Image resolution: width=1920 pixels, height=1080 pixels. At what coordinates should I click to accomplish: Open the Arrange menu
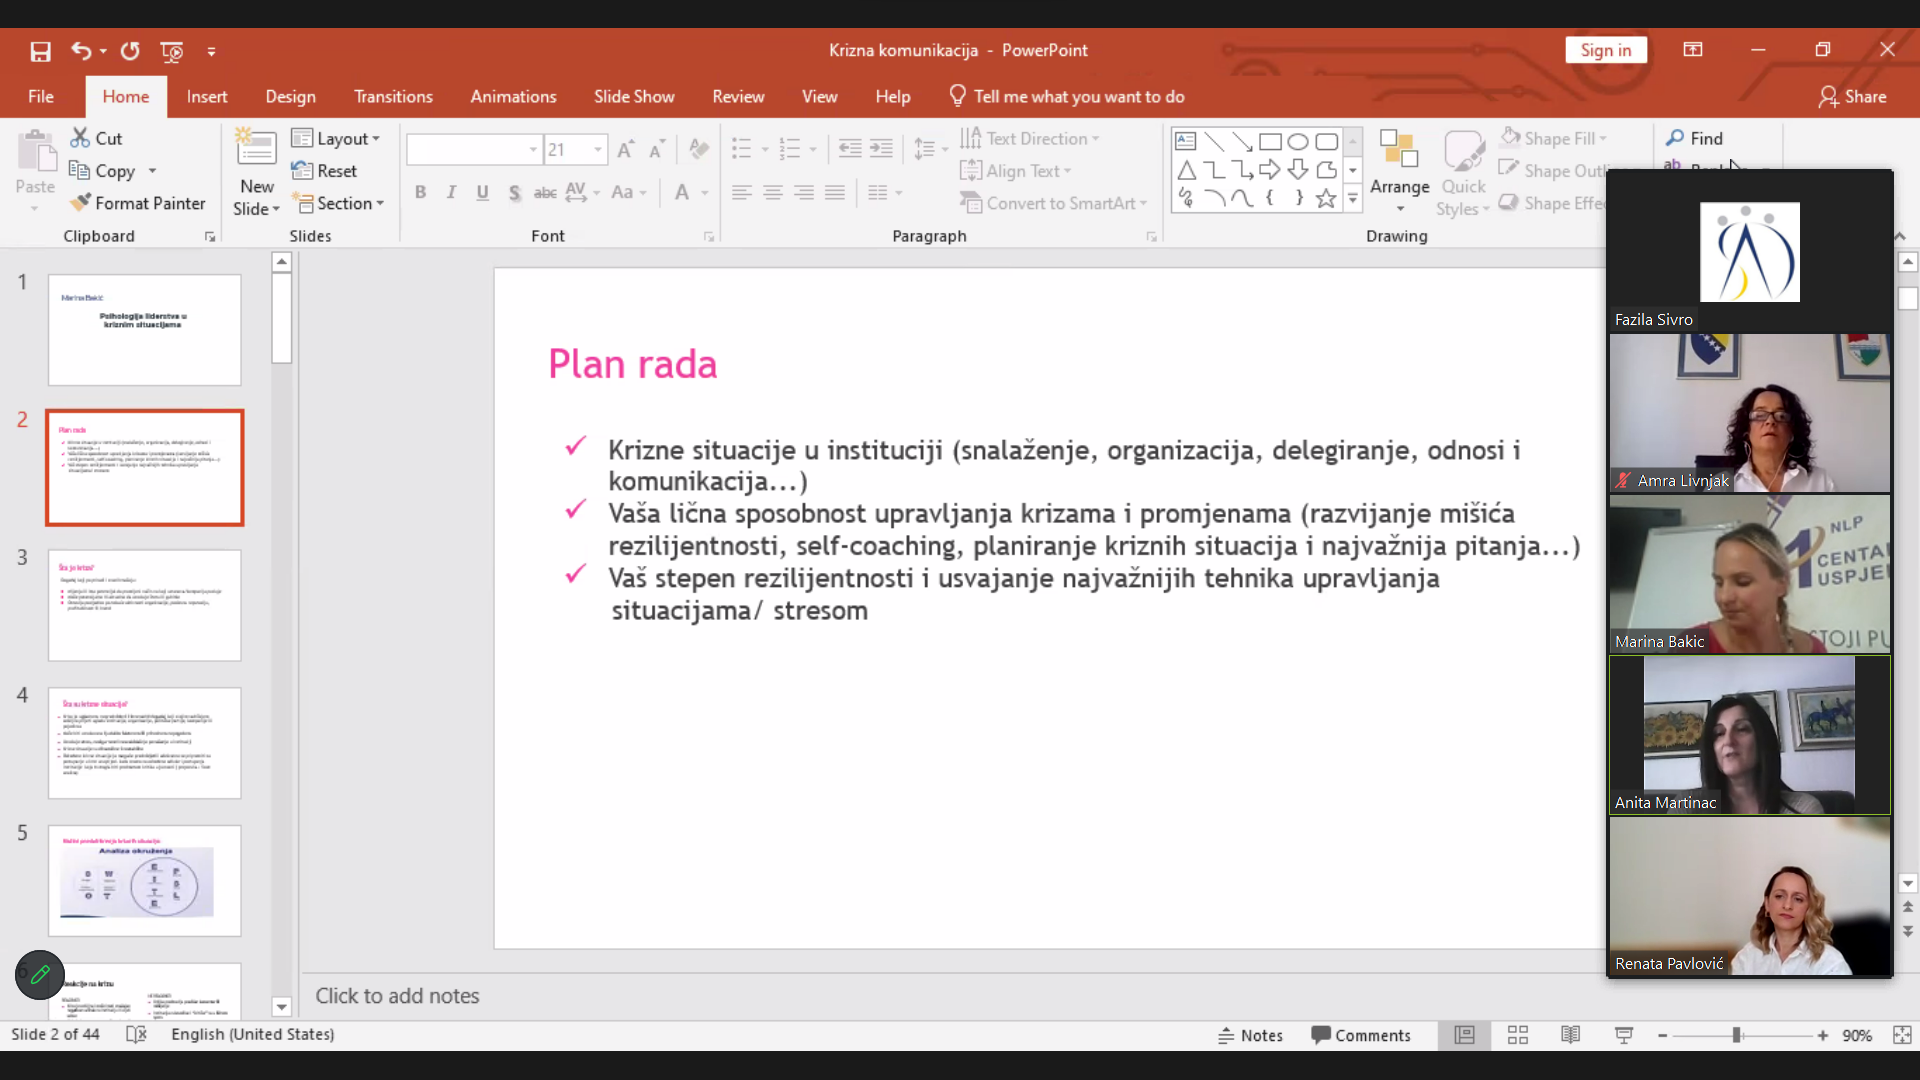(1399, 172)
